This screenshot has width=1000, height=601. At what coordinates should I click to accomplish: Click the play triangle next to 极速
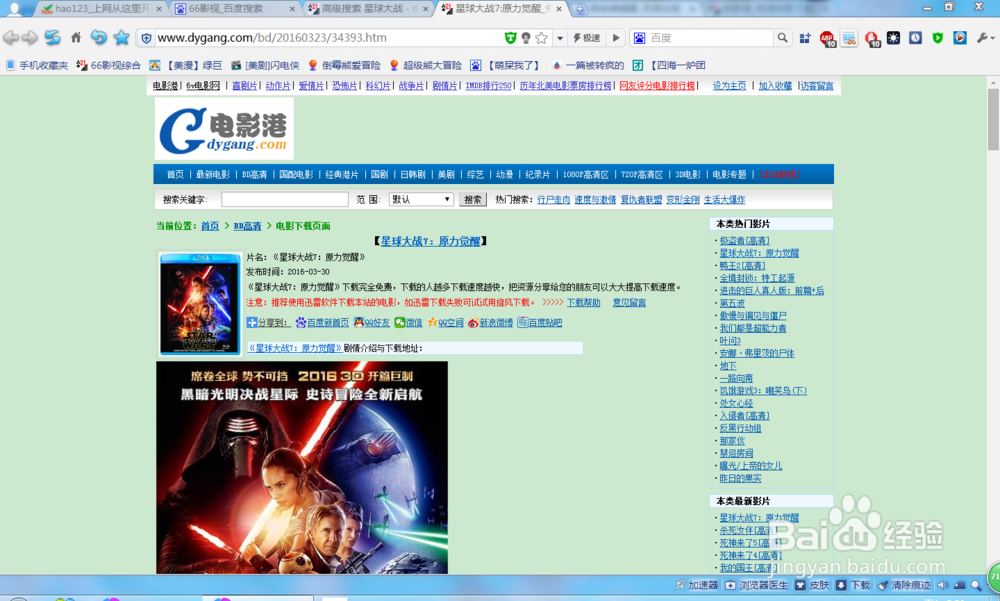[x=616, y=38]
